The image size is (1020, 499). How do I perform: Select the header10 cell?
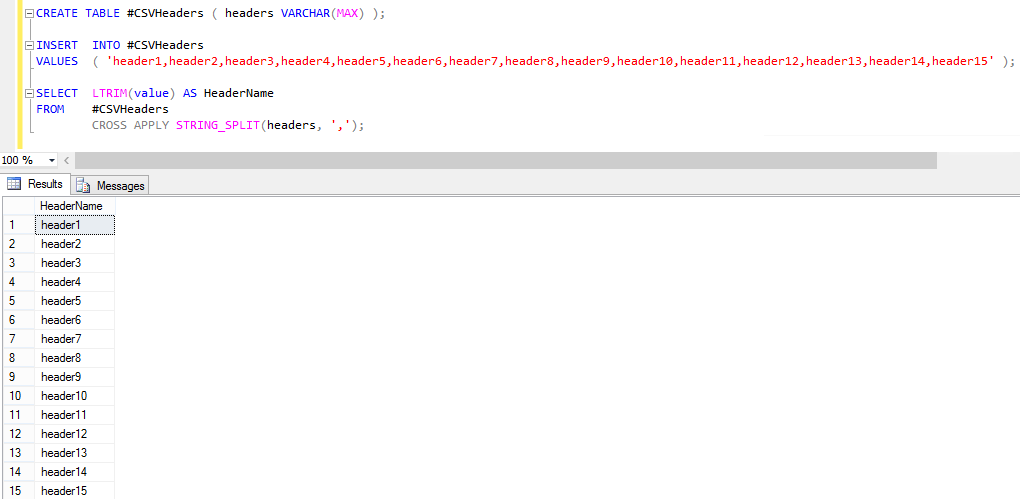click(x=74, y=396)
